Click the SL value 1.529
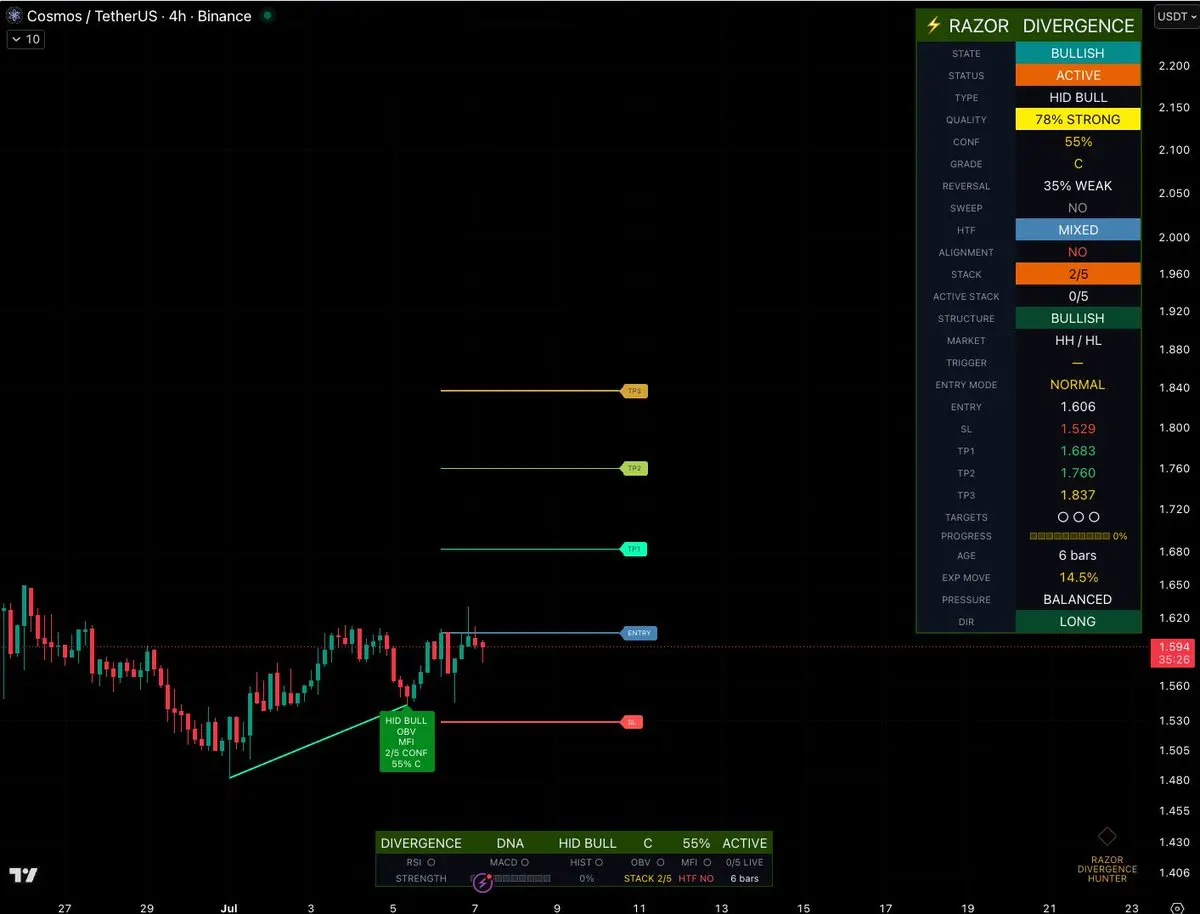 click(x=1078, y=429)
